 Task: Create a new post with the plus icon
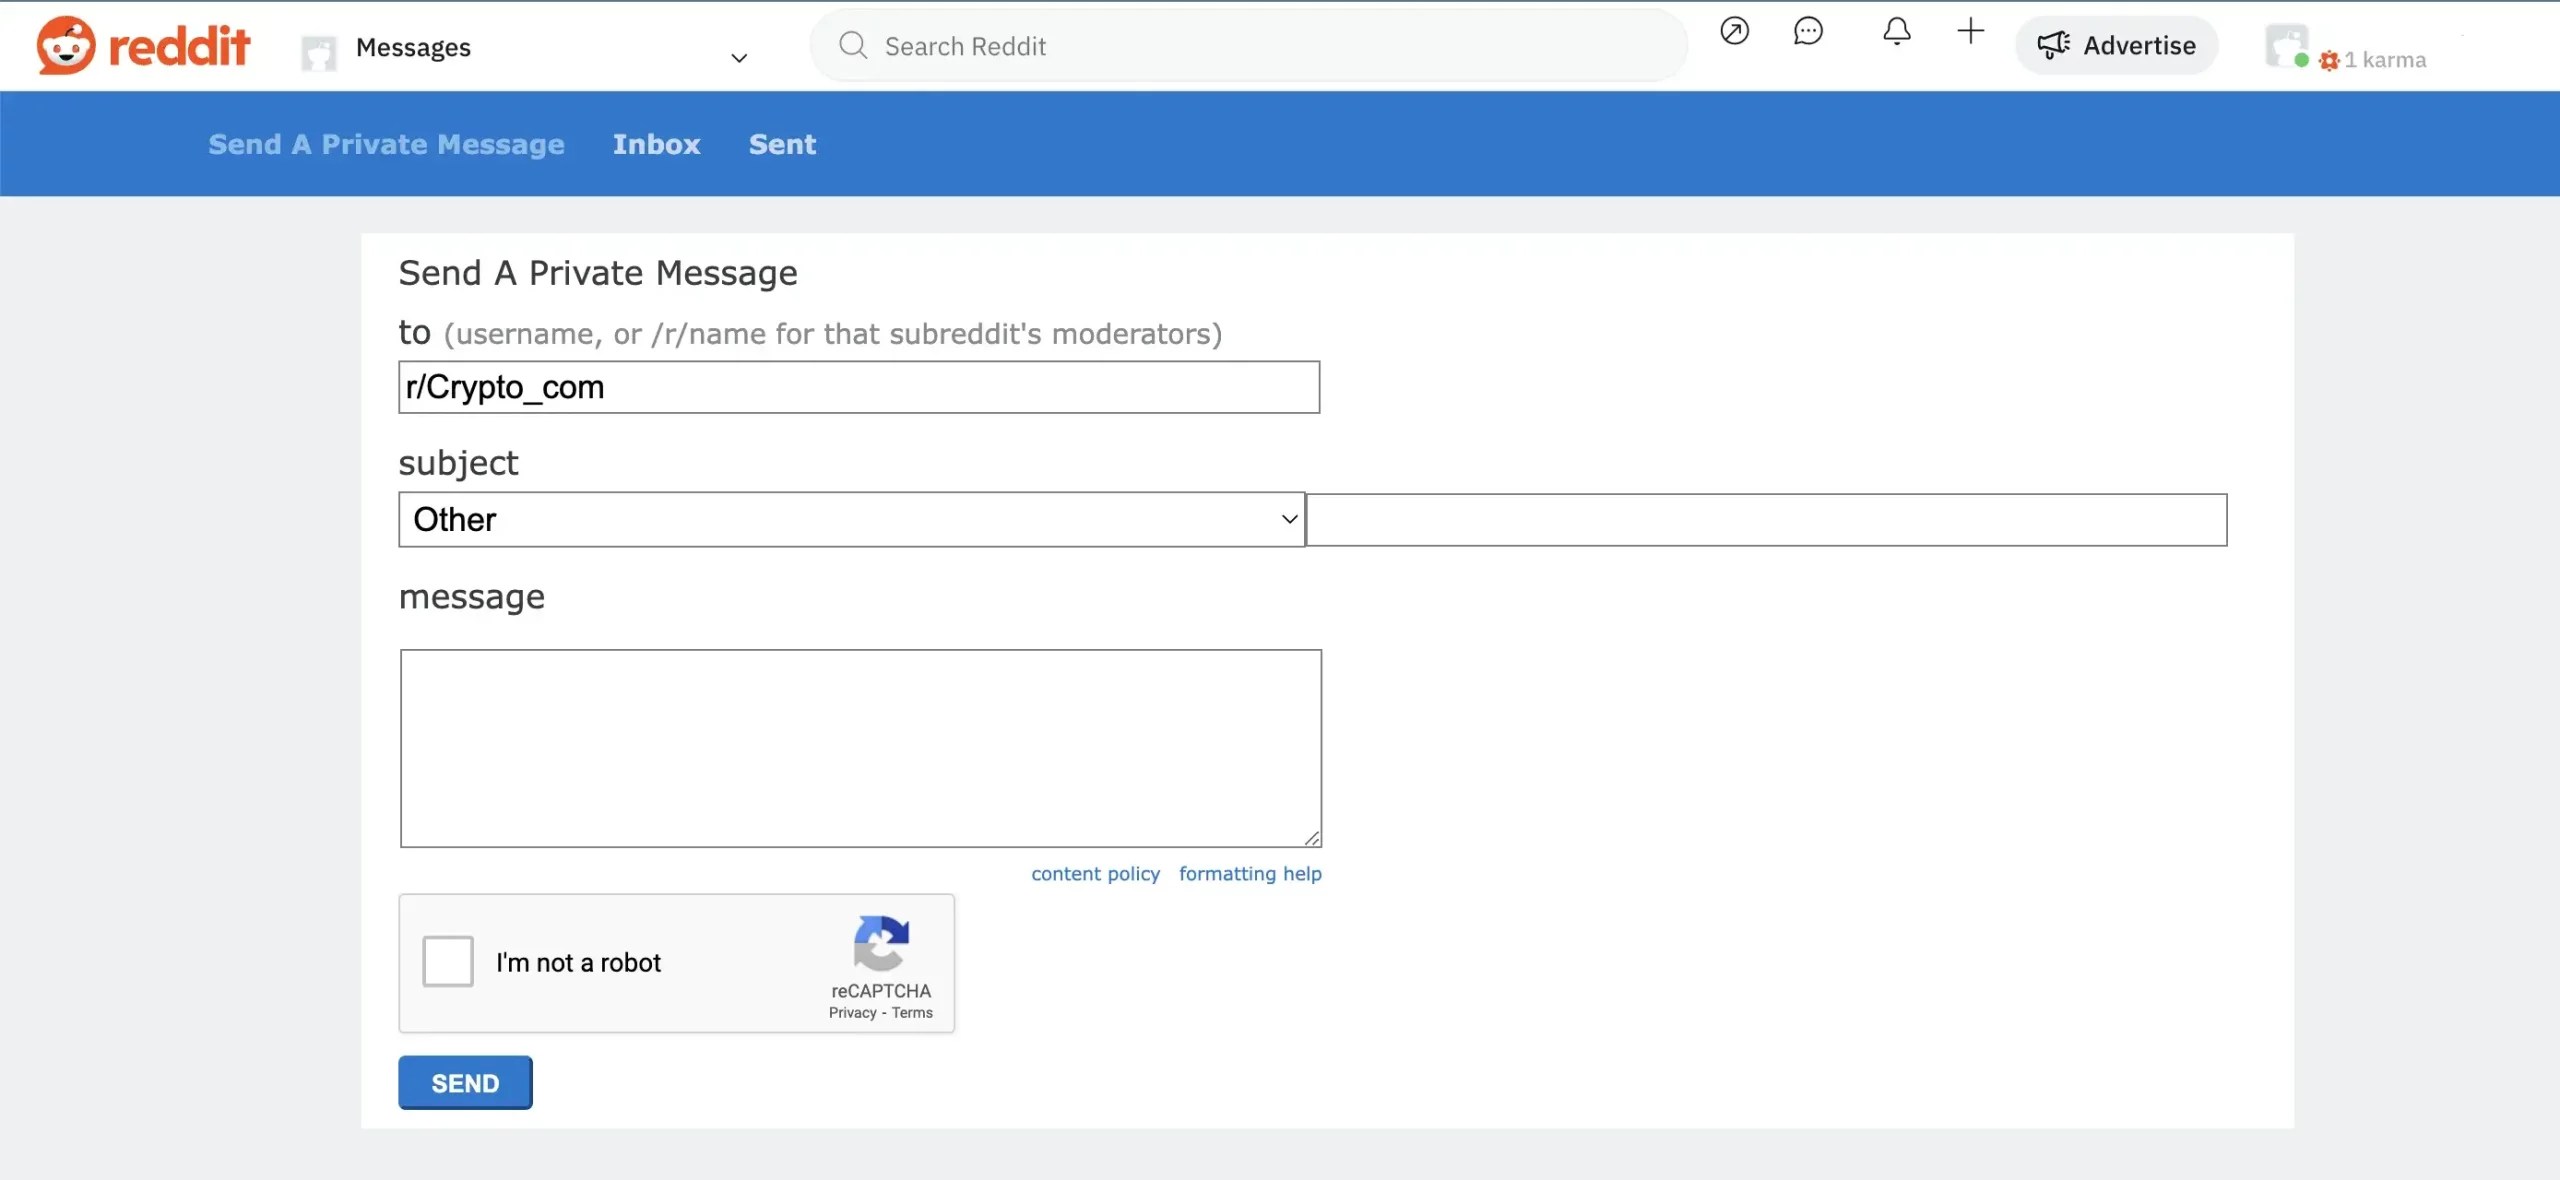click(1969, 31)
